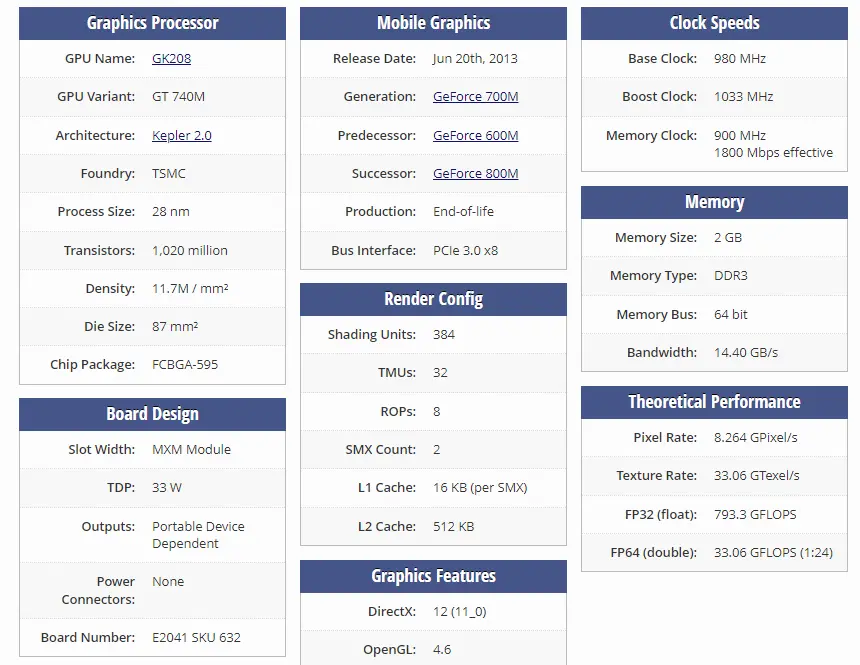
Task: Click the Board Design section header
Action: (x=152, y=414)
